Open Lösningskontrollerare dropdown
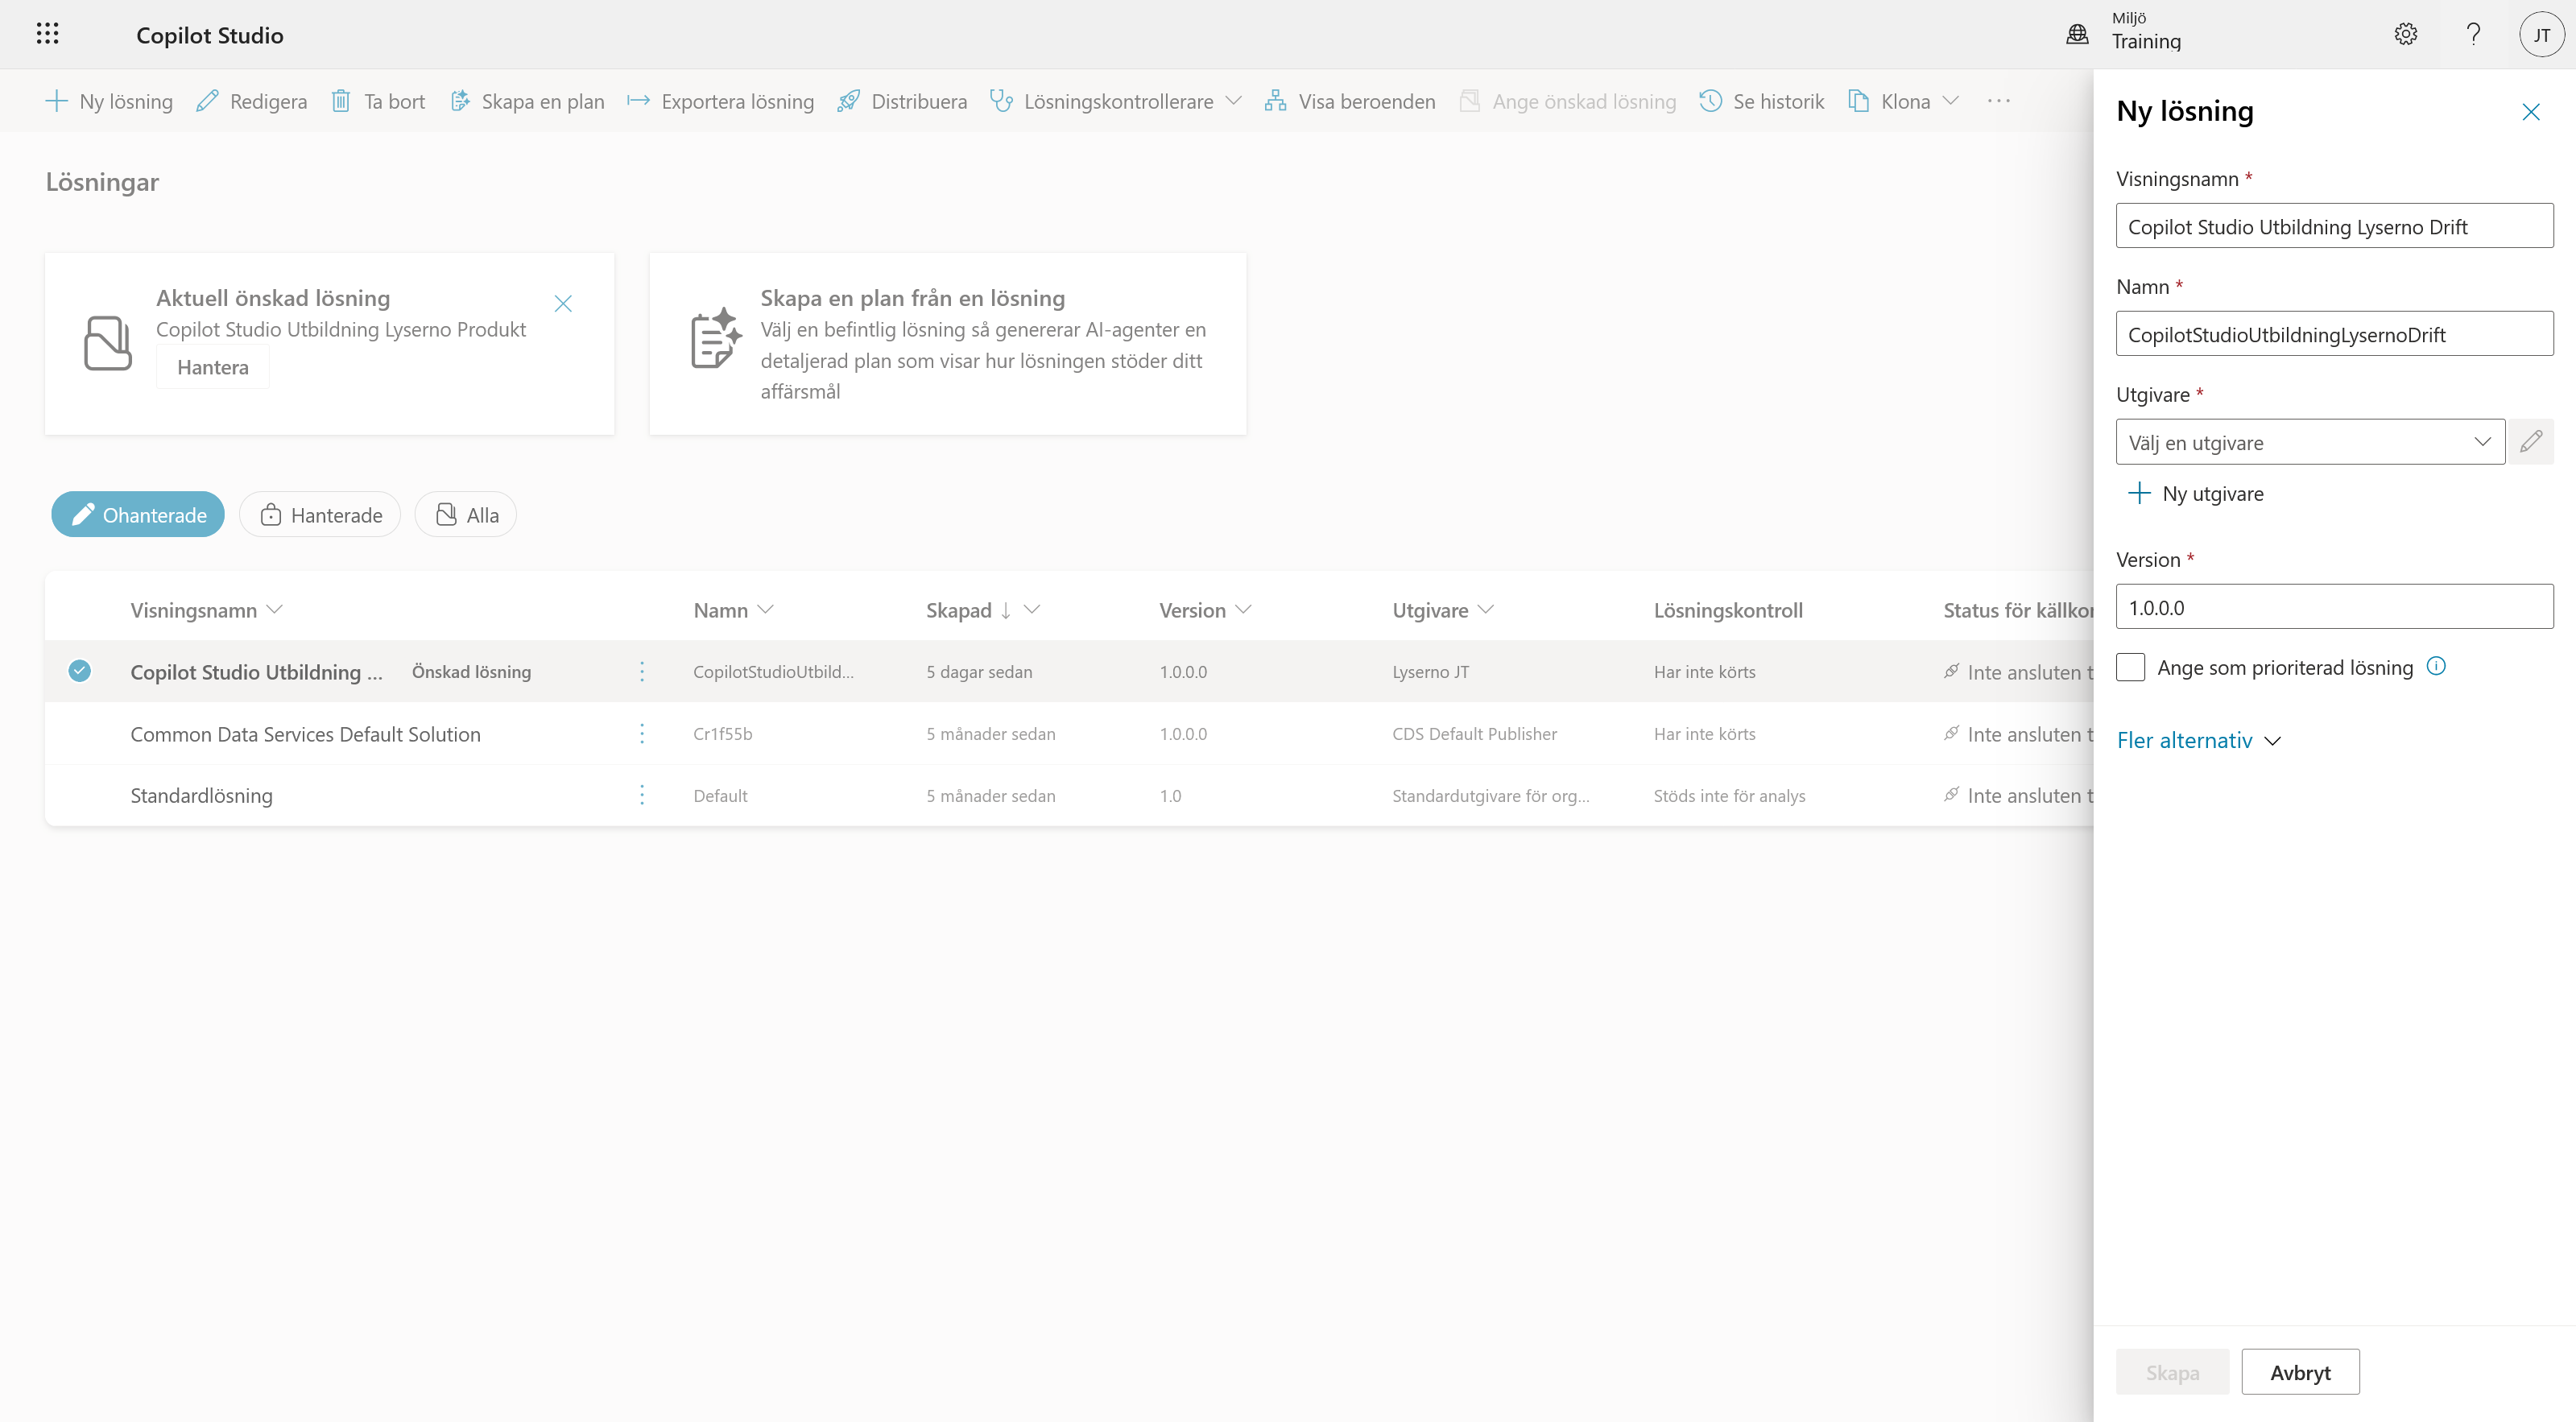Image resolution: width=2576 pixels, height=1422 pixels. tap(1115, 101)
